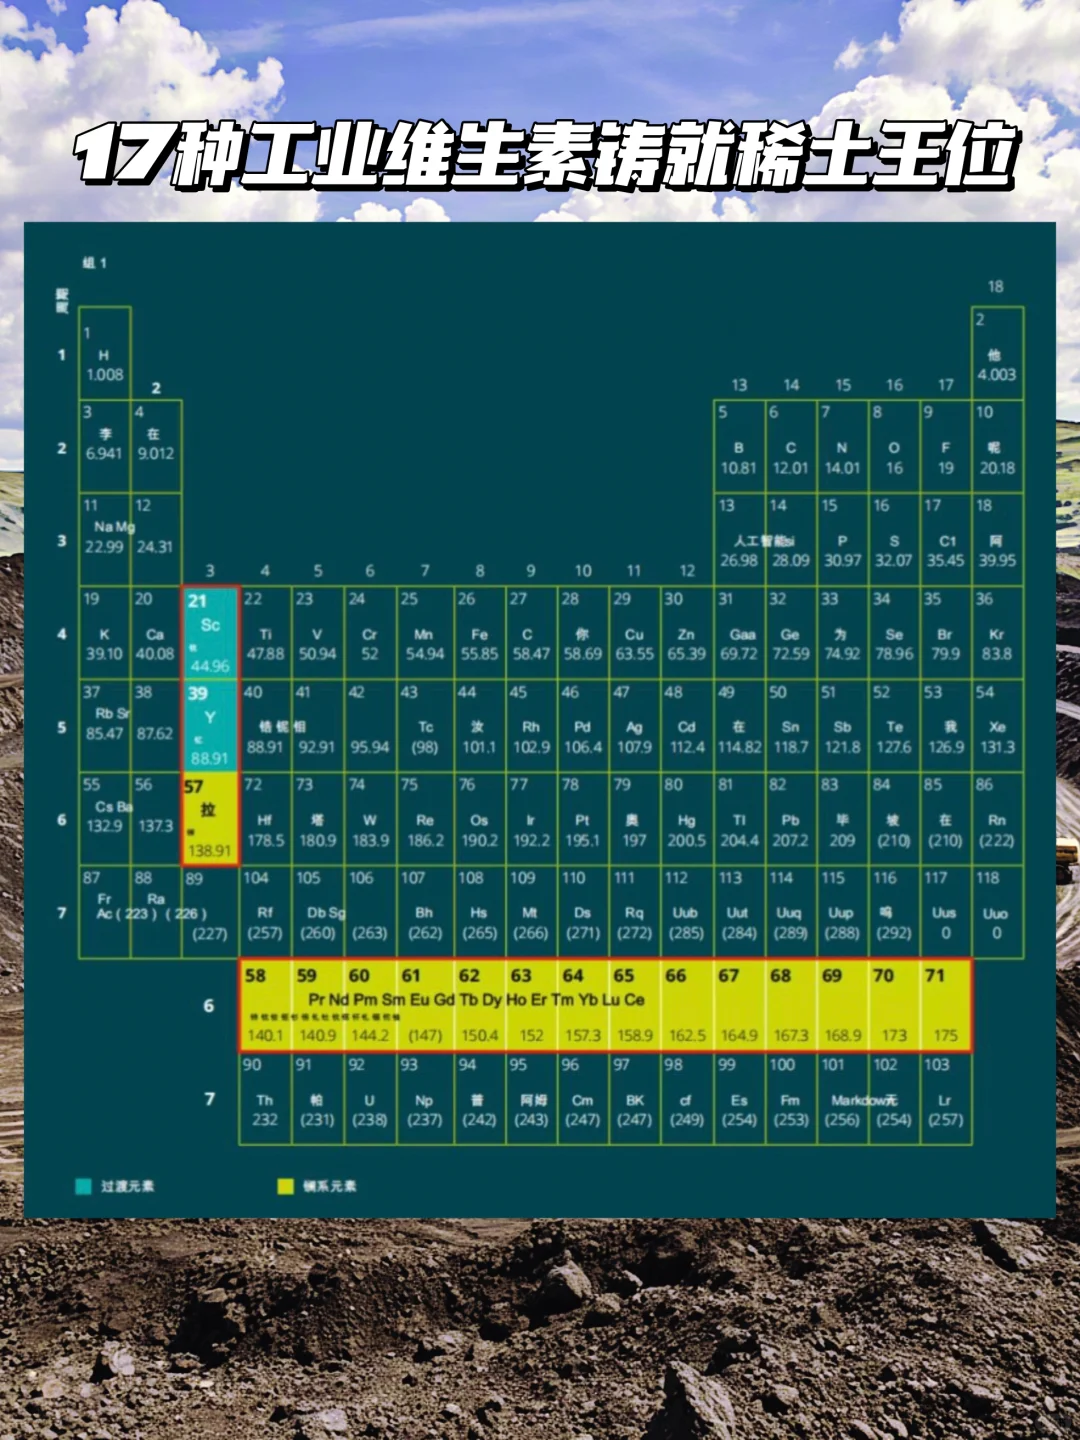The image size is (1080, 1440).
Task: Click lanthanide cell 58 with mass 140.1
Action: pos(265,1005)
